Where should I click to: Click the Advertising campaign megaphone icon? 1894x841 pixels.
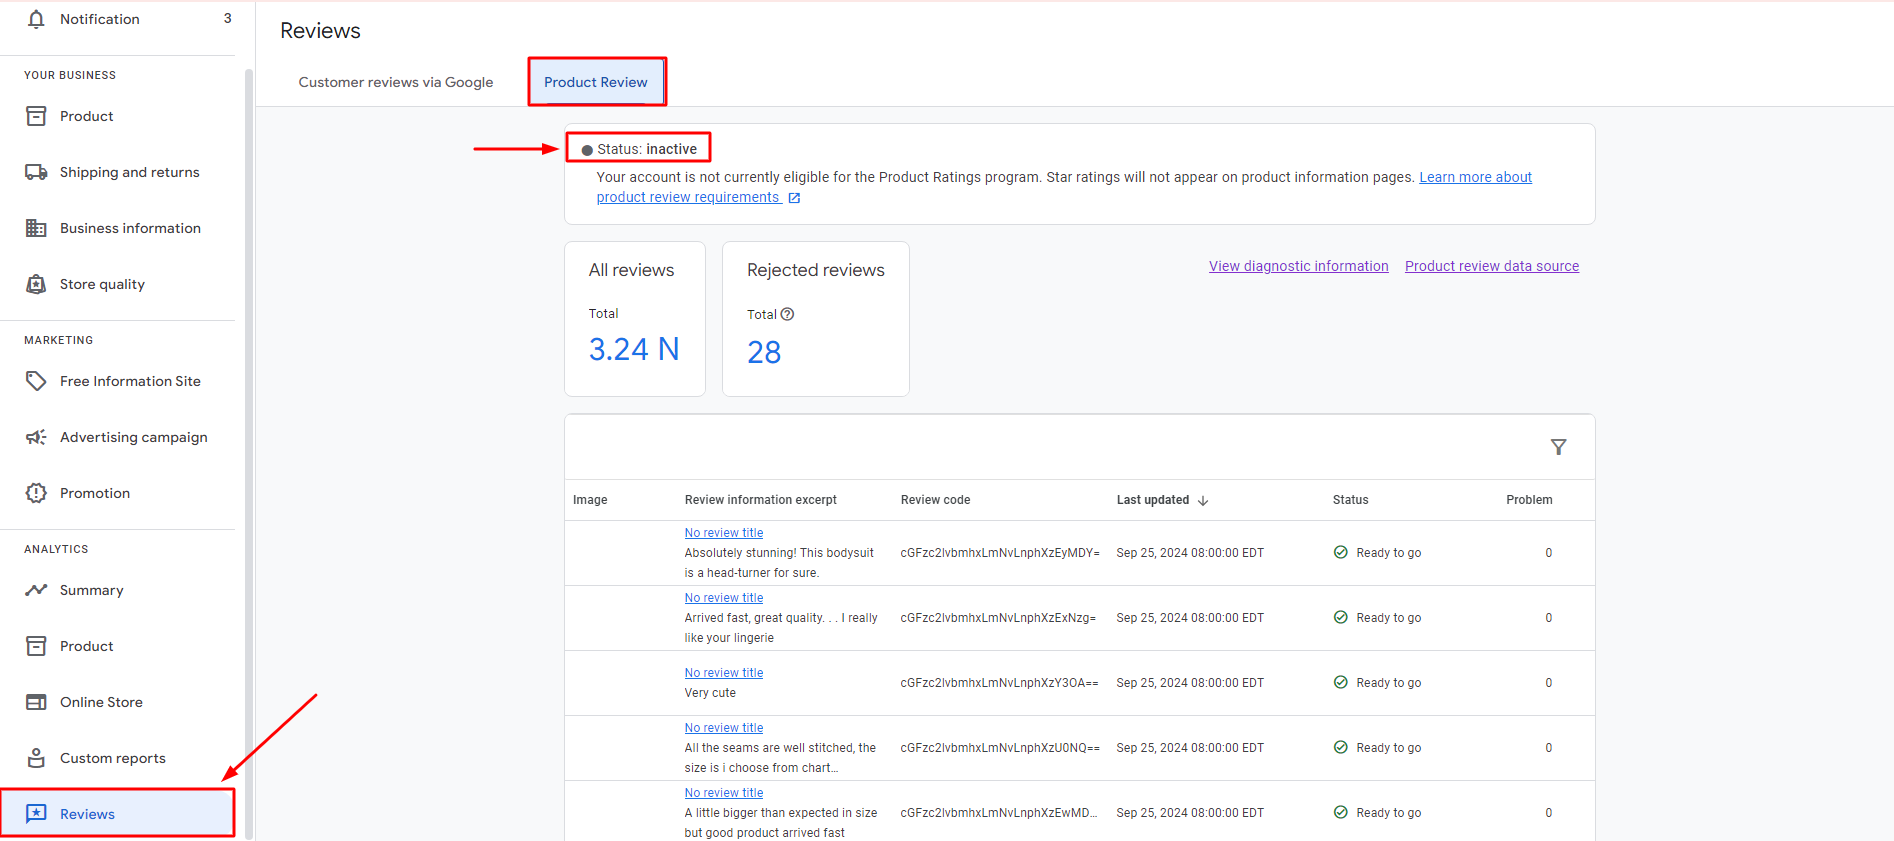pyautogui.click(x=36, y=437)
